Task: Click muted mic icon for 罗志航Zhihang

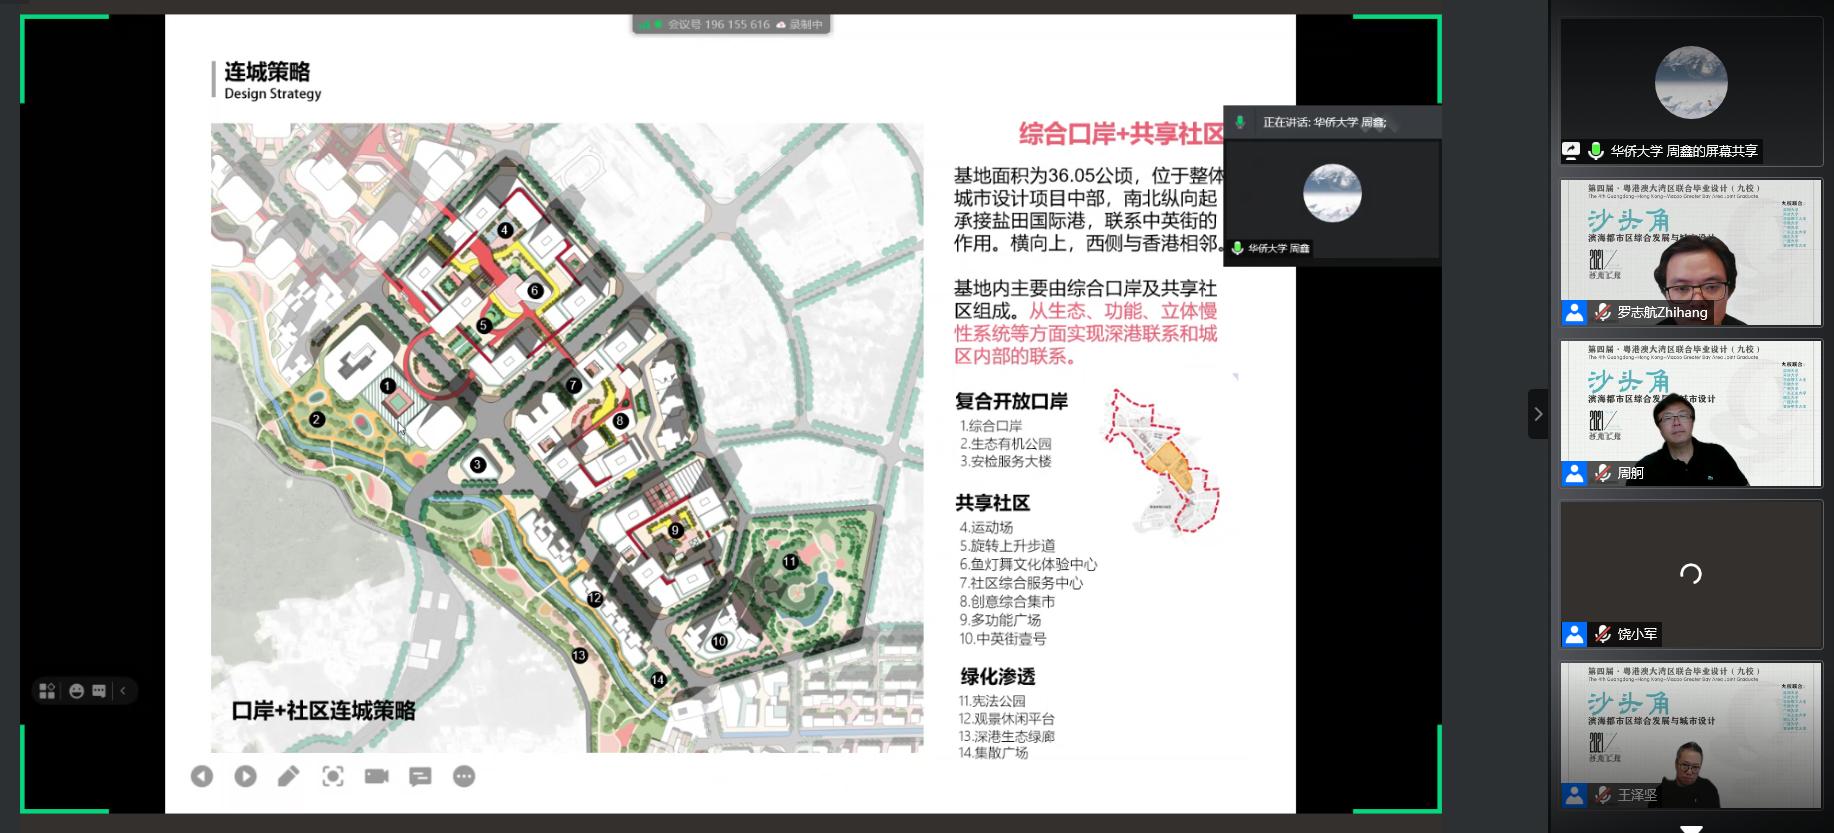Action: 1603,312
